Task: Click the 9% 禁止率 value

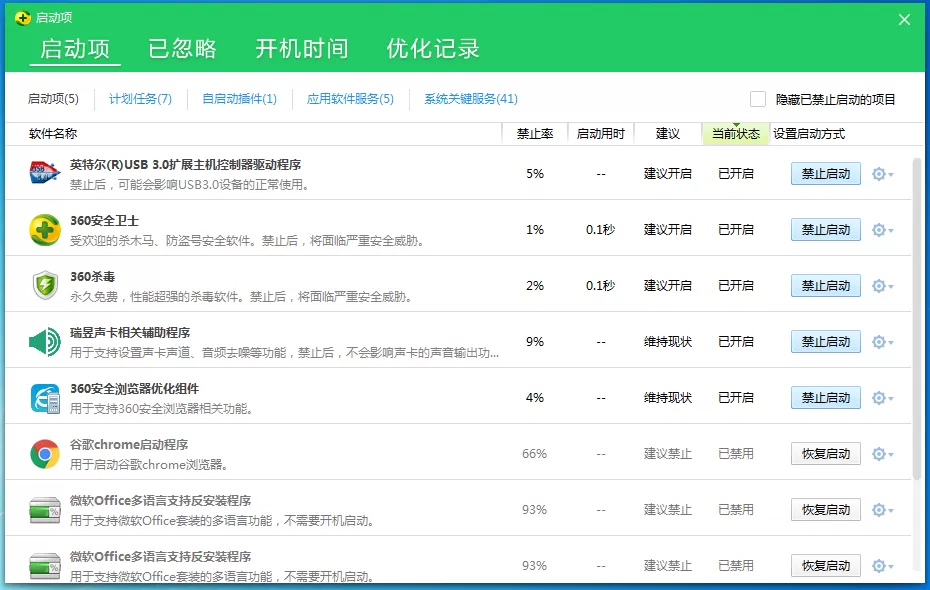Action: tap(534, 342)
